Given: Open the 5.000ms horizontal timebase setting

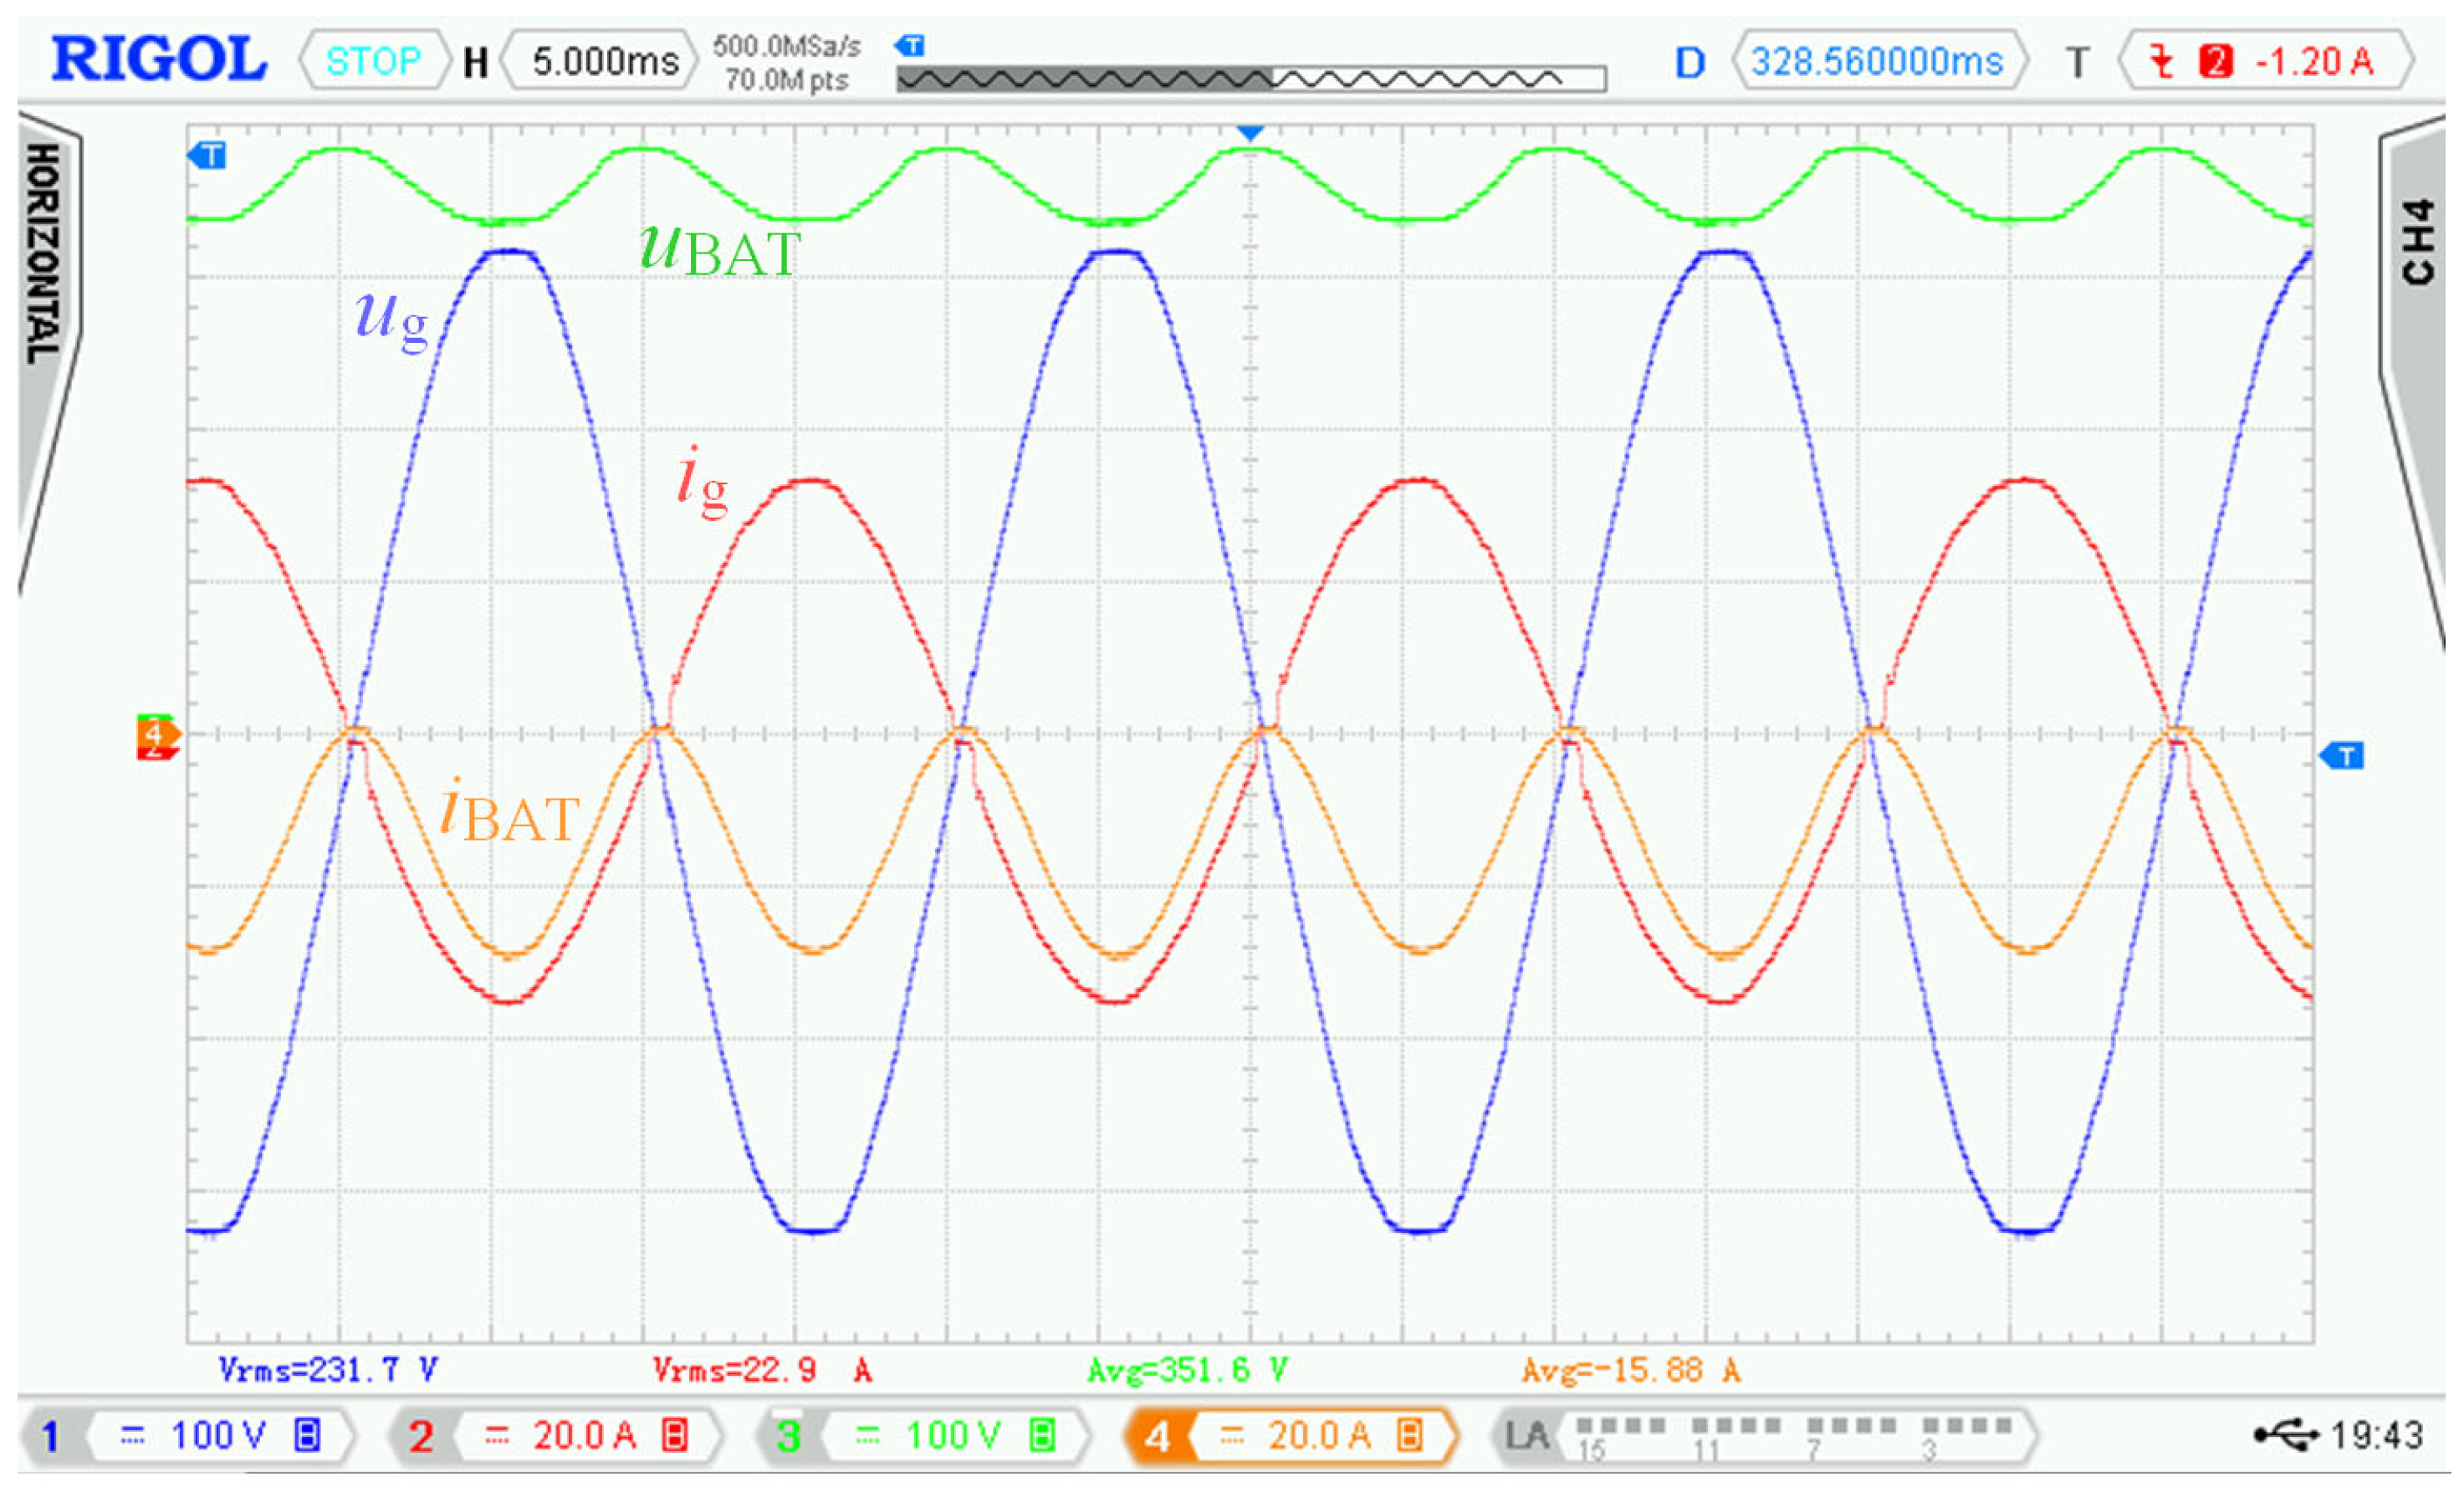Looking at the screenshot, I should click(x=603, y=62).
